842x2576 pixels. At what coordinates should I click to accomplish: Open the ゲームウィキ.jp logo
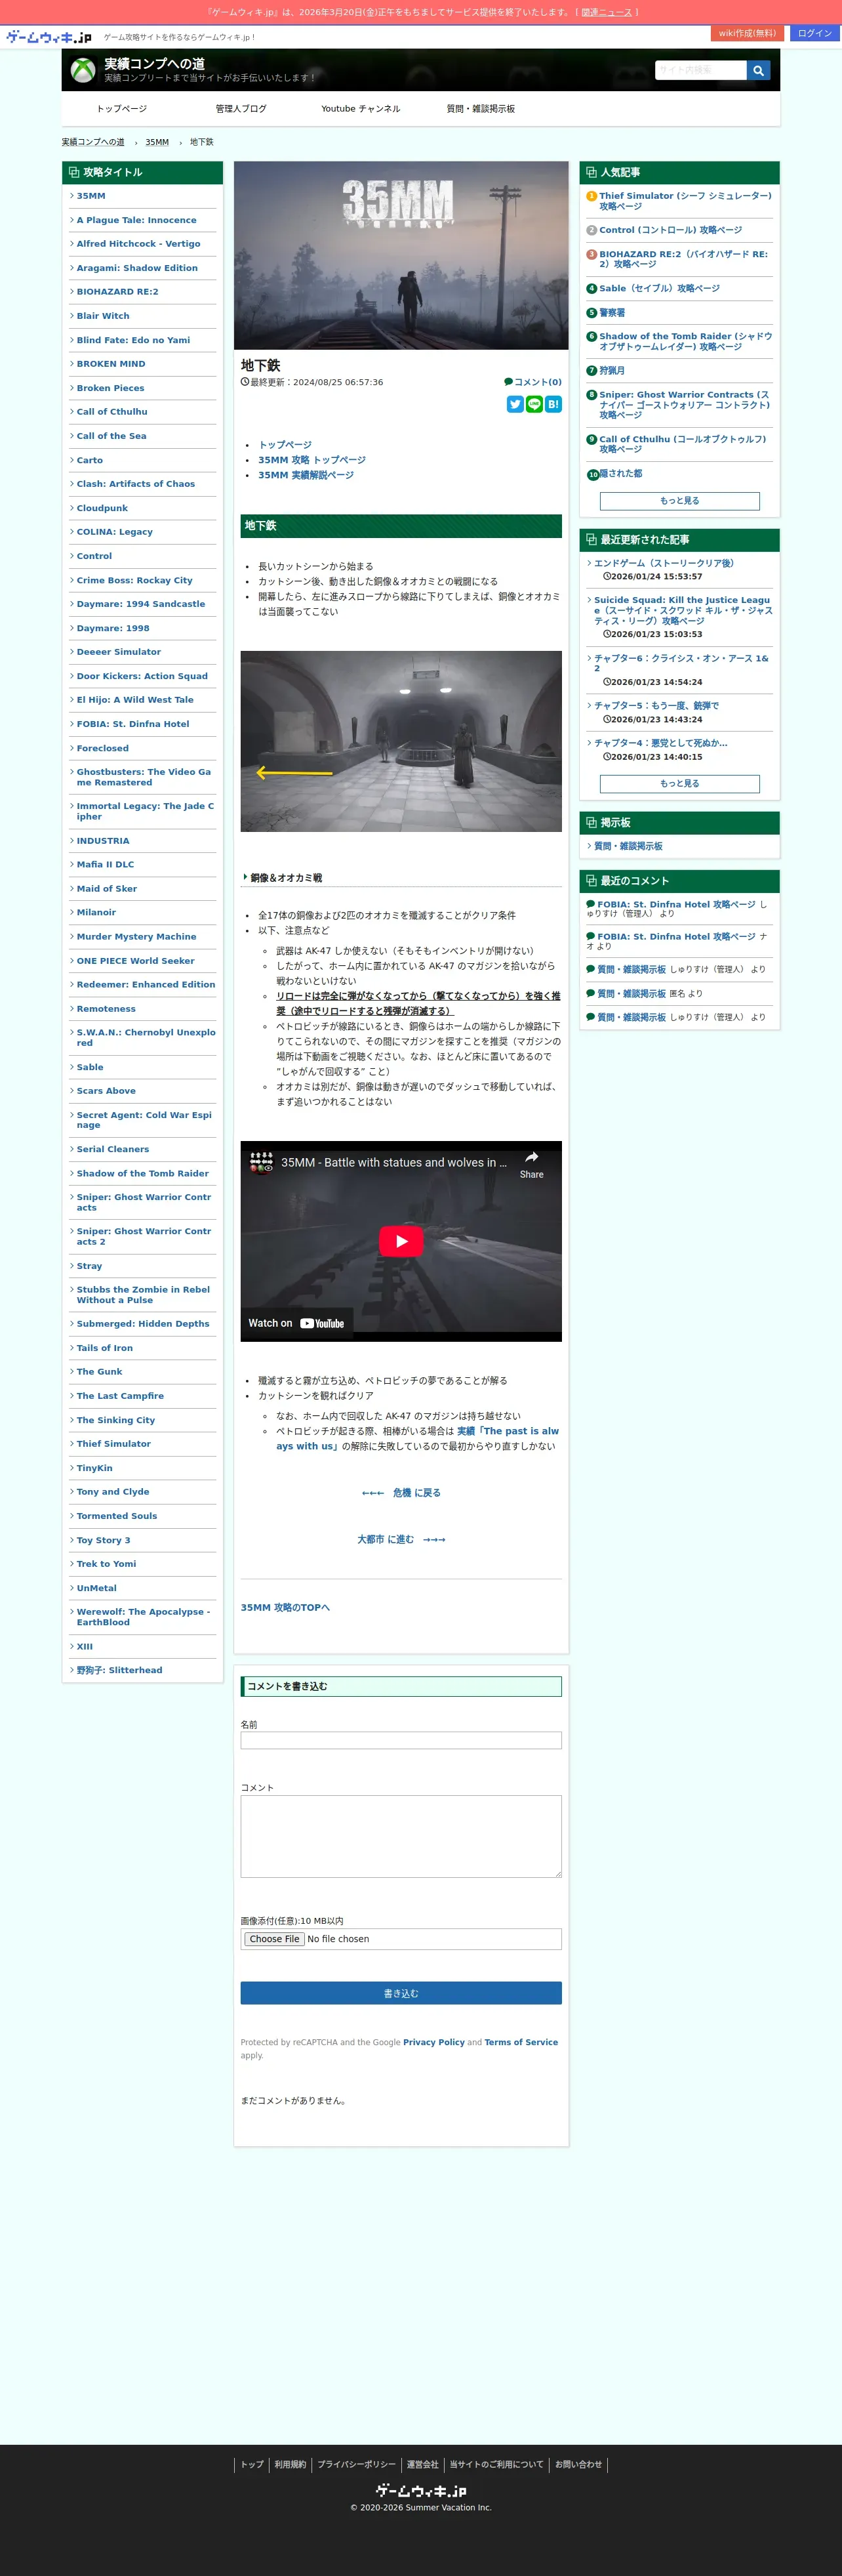(48, 37)
